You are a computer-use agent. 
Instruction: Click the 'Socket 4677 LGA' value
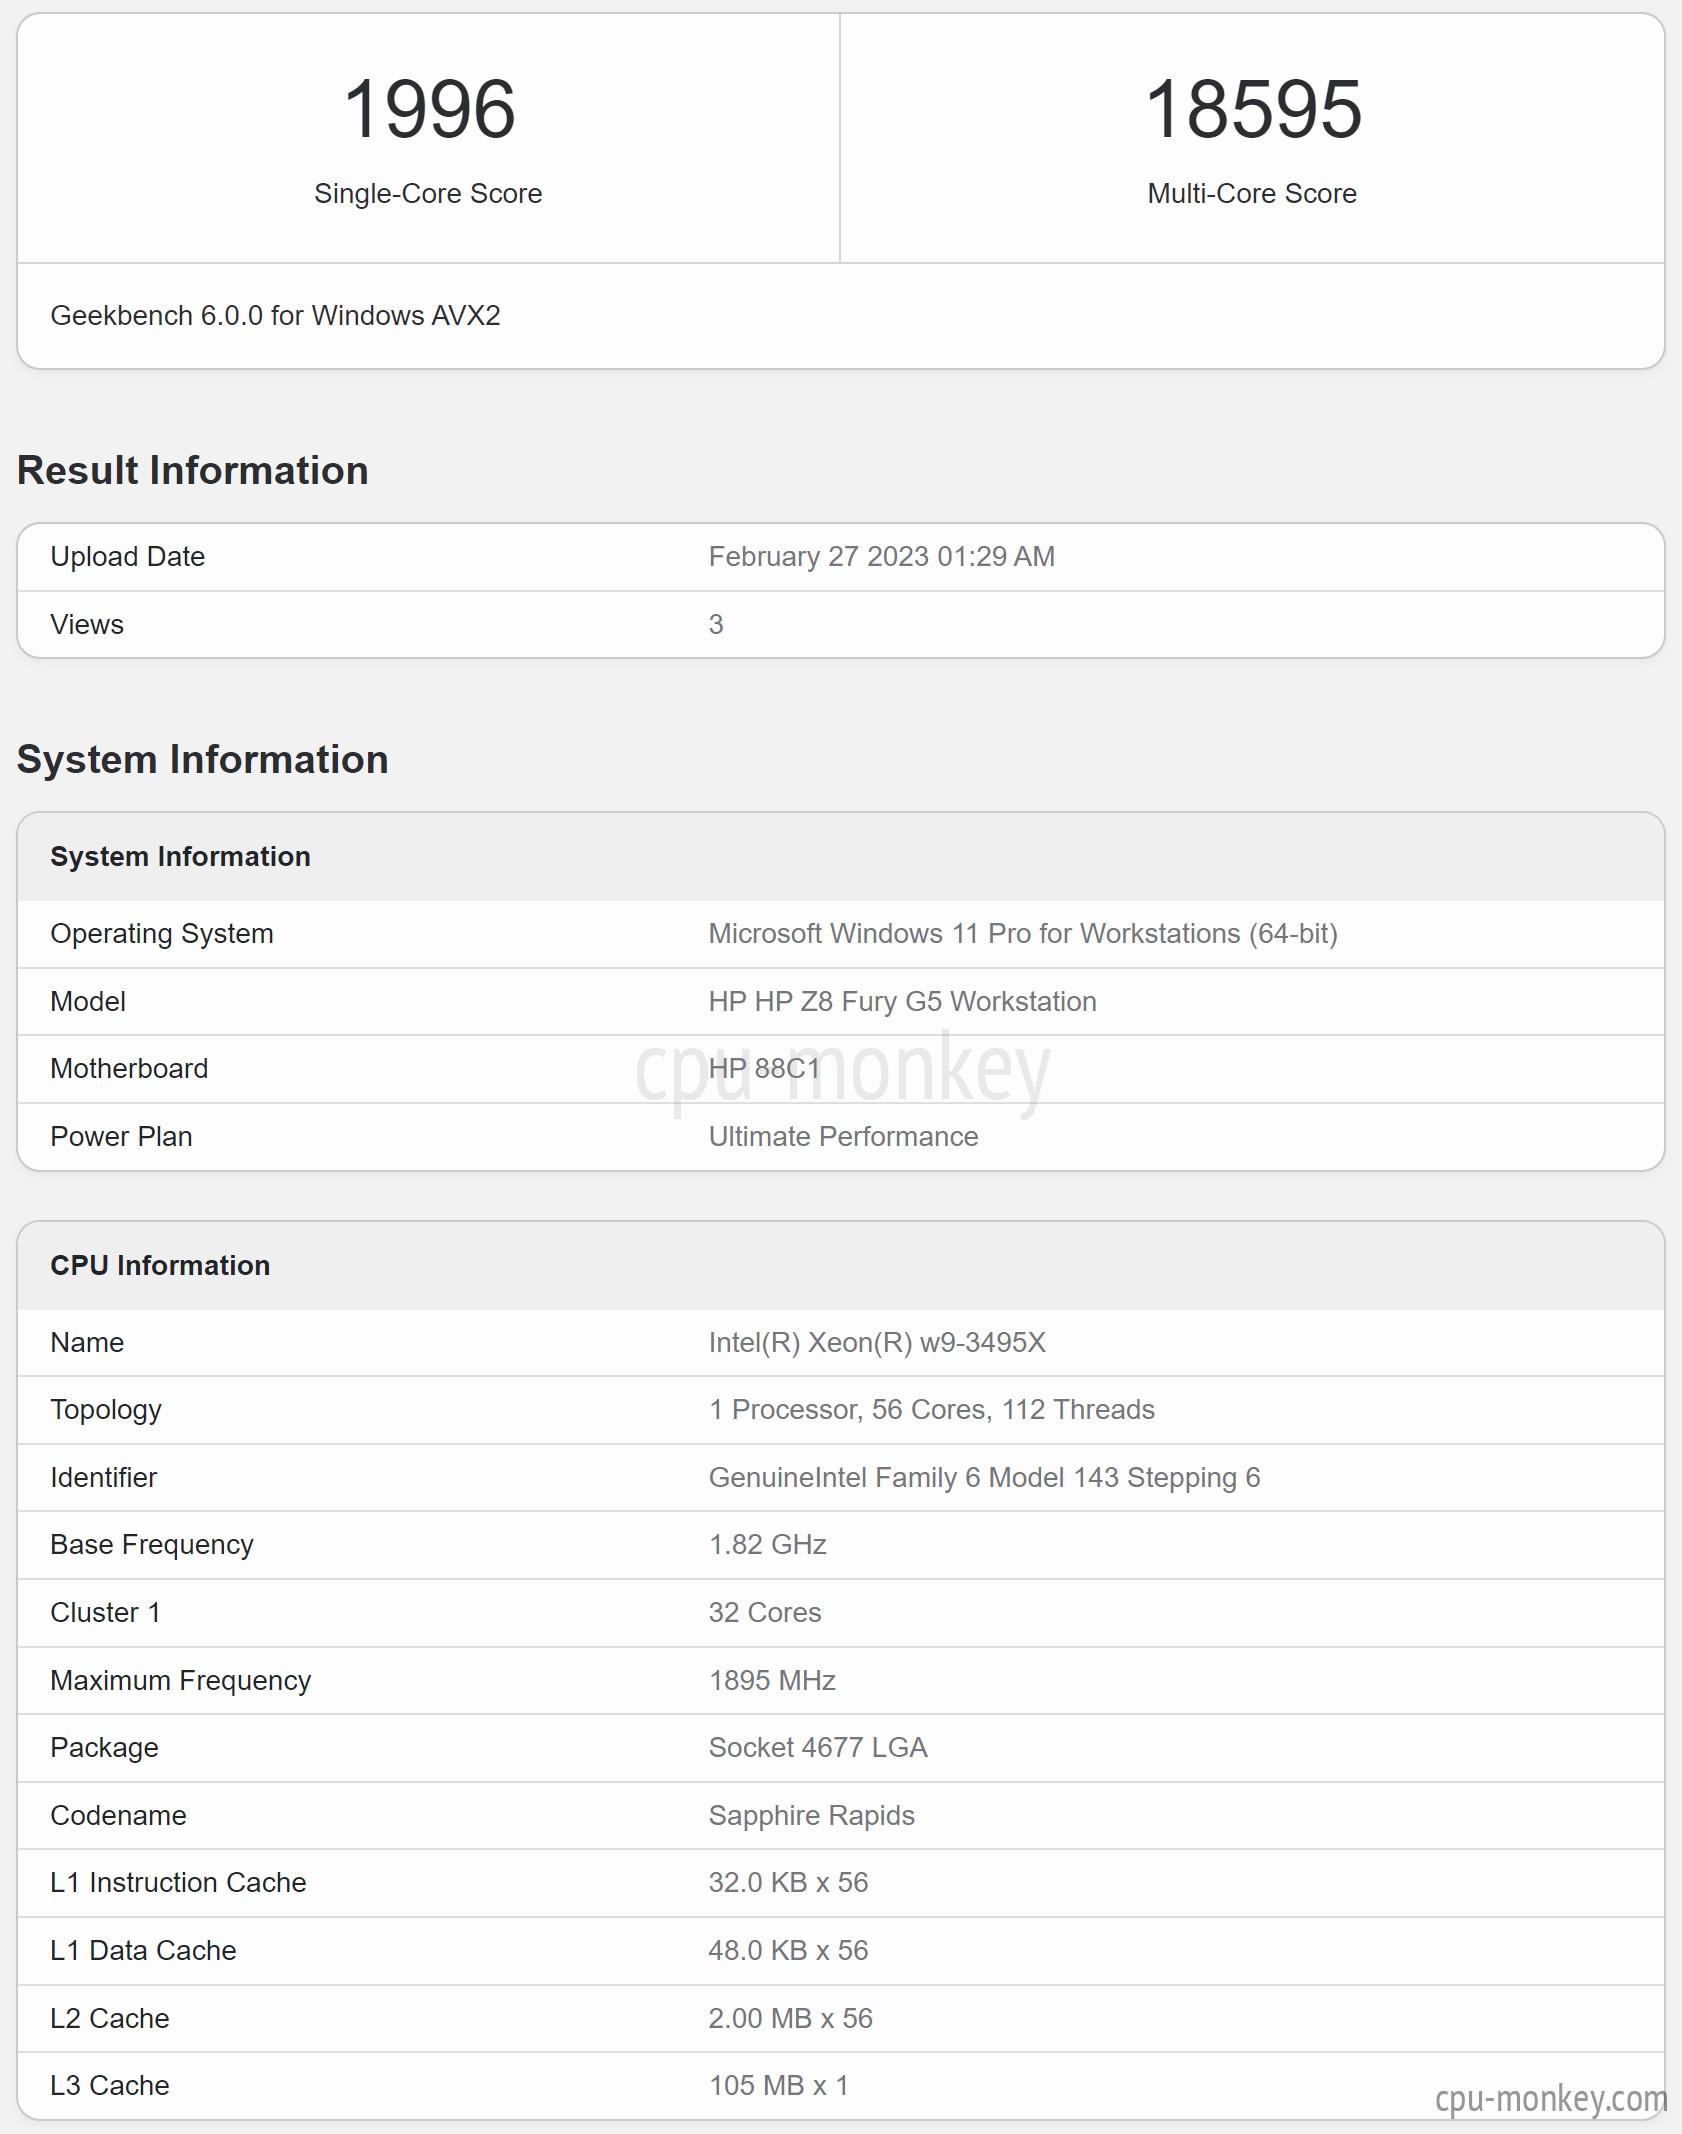tap(818, 1747)
